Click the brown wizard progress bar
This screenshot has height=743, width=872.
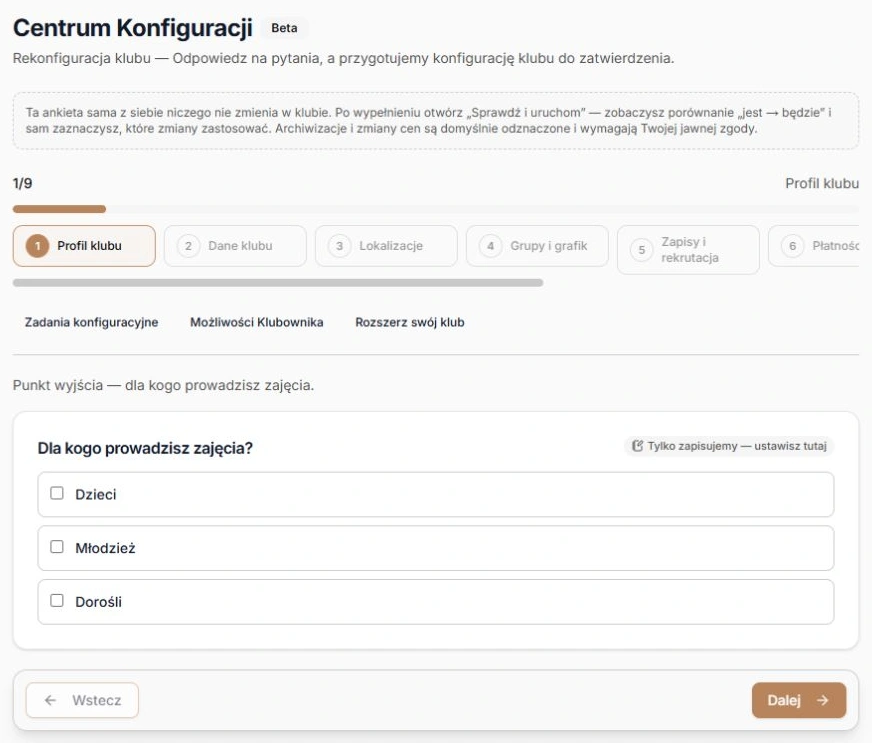60,209
